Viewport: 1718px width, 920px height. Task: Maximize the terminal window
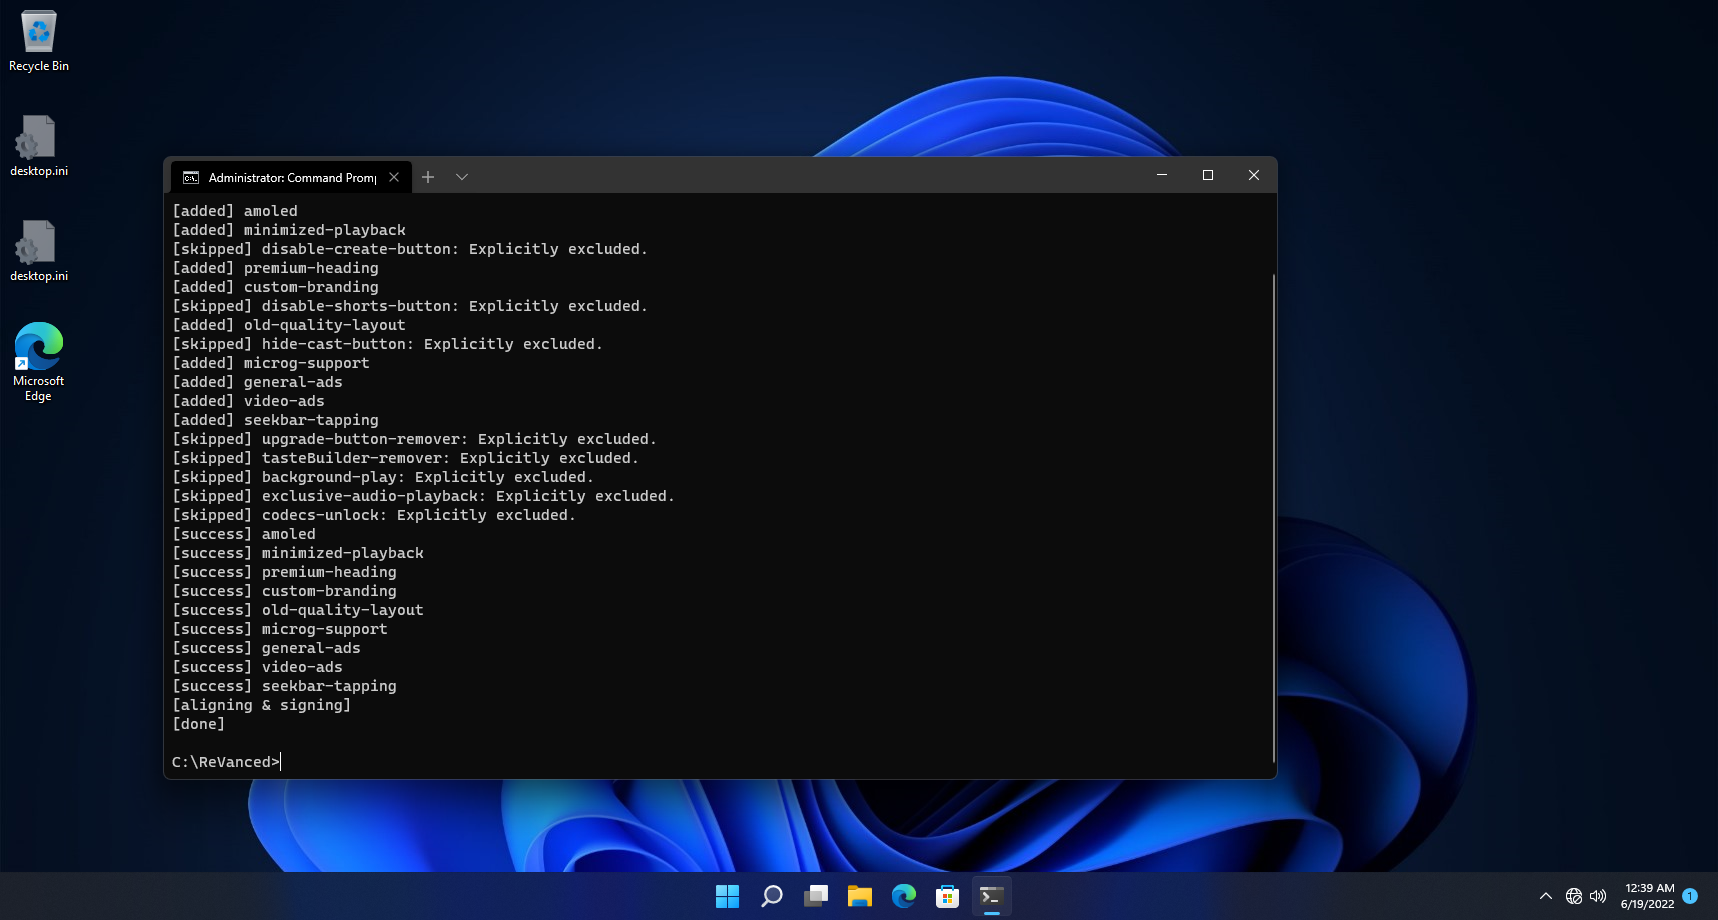[x=1208, y=175]
